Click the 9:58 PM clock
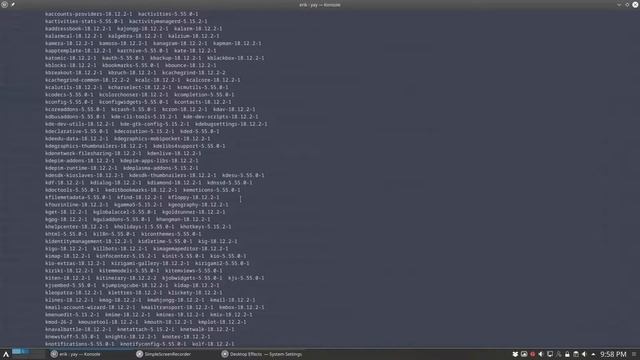The width and height of the screenshot is (640, 360). (613, 354)
